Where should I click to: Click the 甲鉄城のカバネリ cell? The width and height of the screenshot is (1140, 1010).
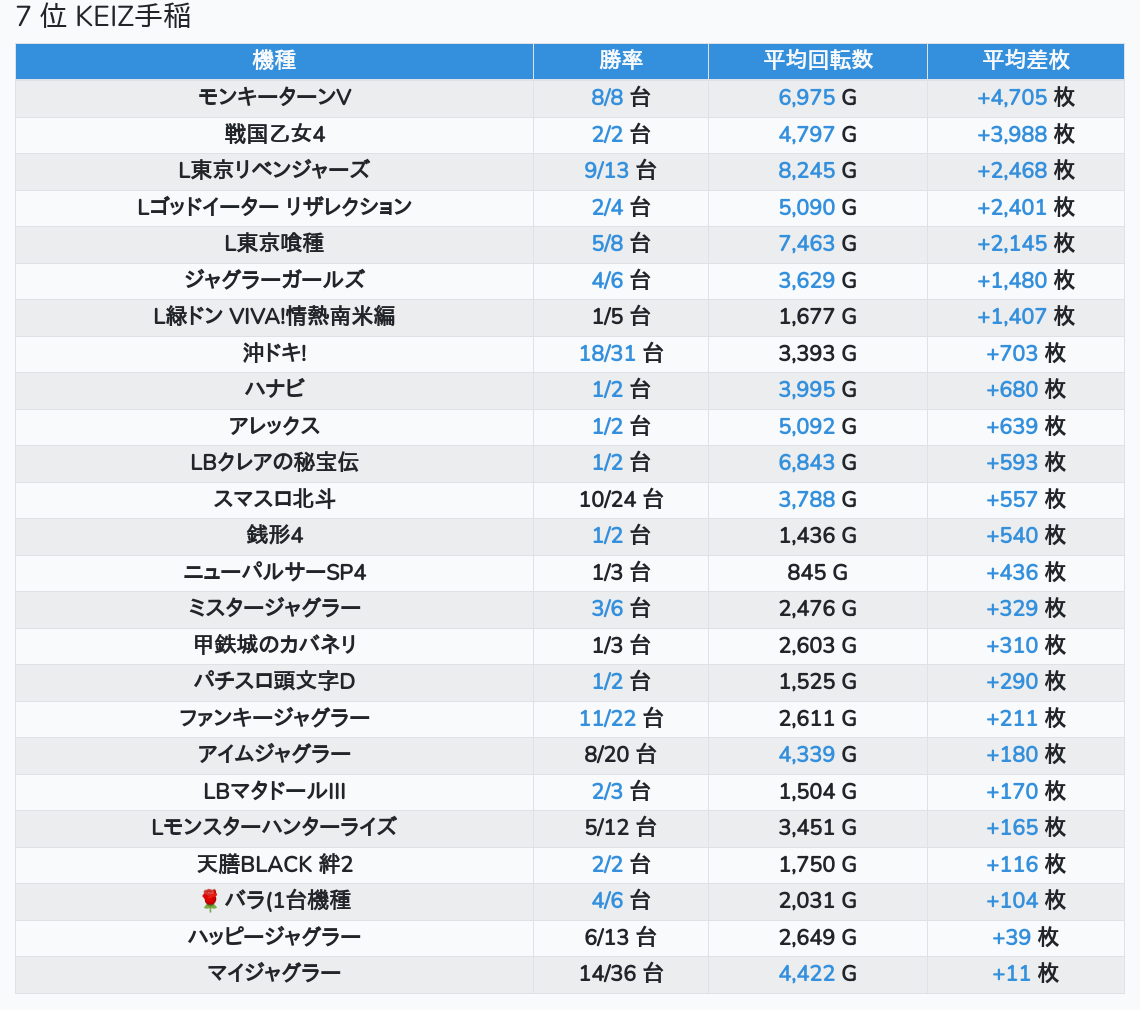pyautogui.click(x=274, y=645)
